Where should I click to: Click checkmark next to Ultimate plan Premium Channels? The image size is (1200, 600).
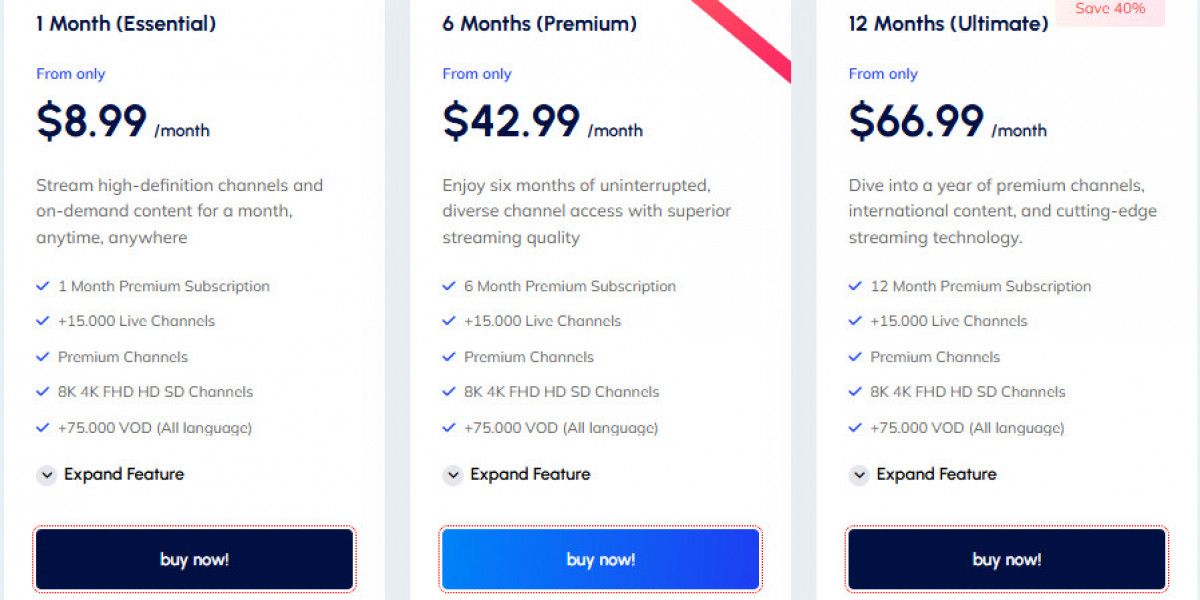(855, 357)
